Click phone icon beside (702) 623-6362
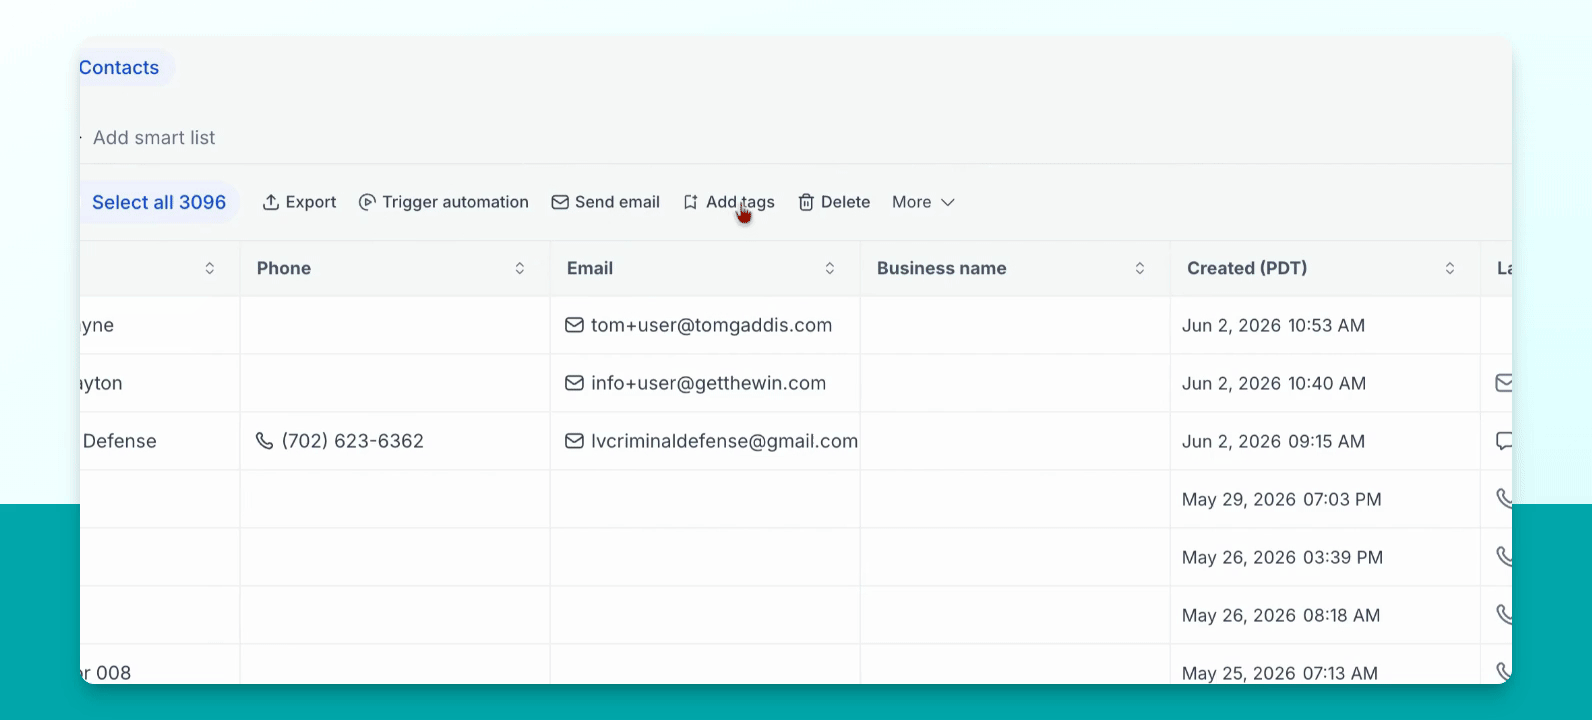Viewport: 1592px width, 720px height. [265, 441]
